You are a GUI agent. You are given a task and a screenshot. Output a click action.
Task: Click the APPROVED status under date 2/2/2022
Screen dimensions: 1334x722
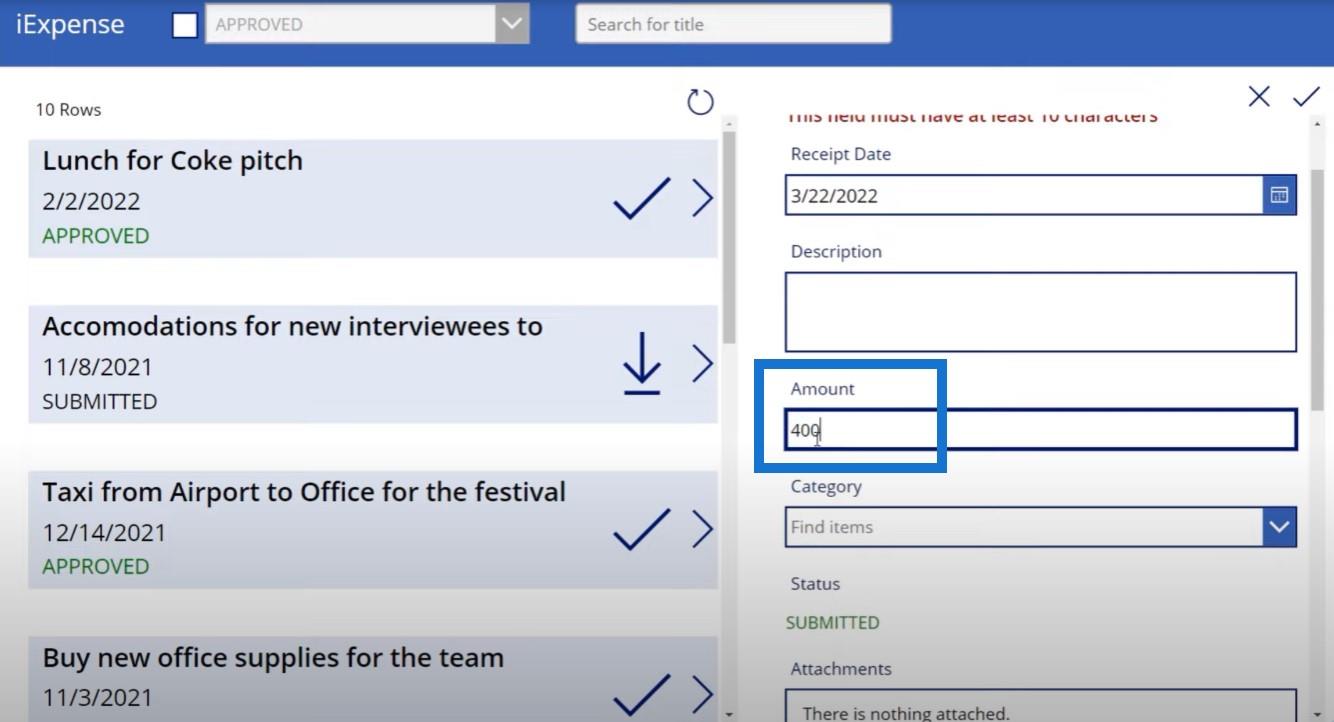pyautogui.click(x=95, y=236)
